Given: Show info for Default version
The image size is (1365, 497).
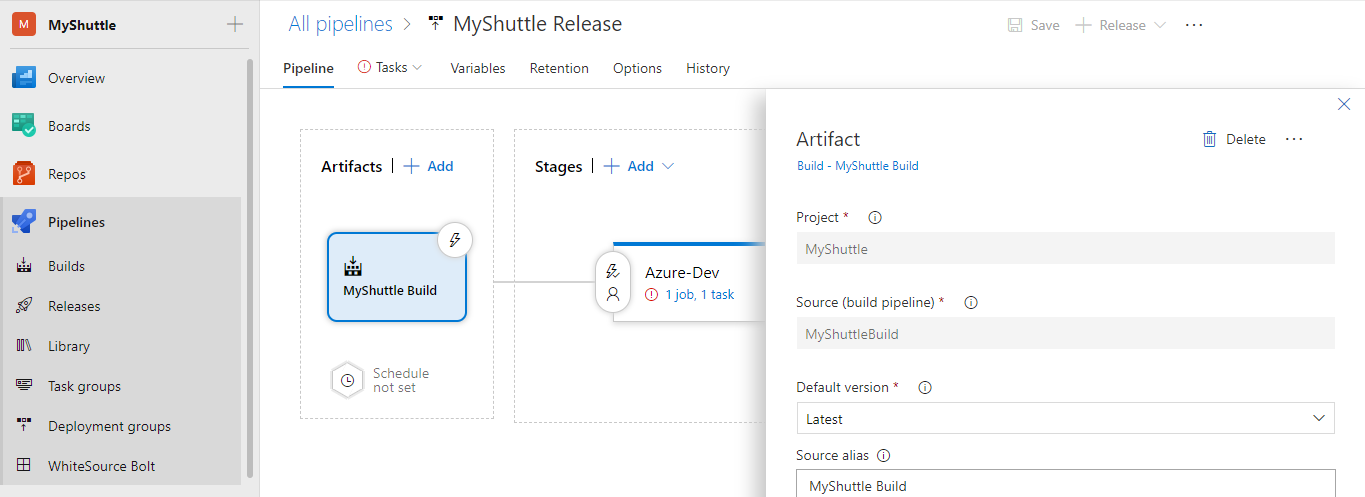Looking at the screenshot, I should 925,387.
